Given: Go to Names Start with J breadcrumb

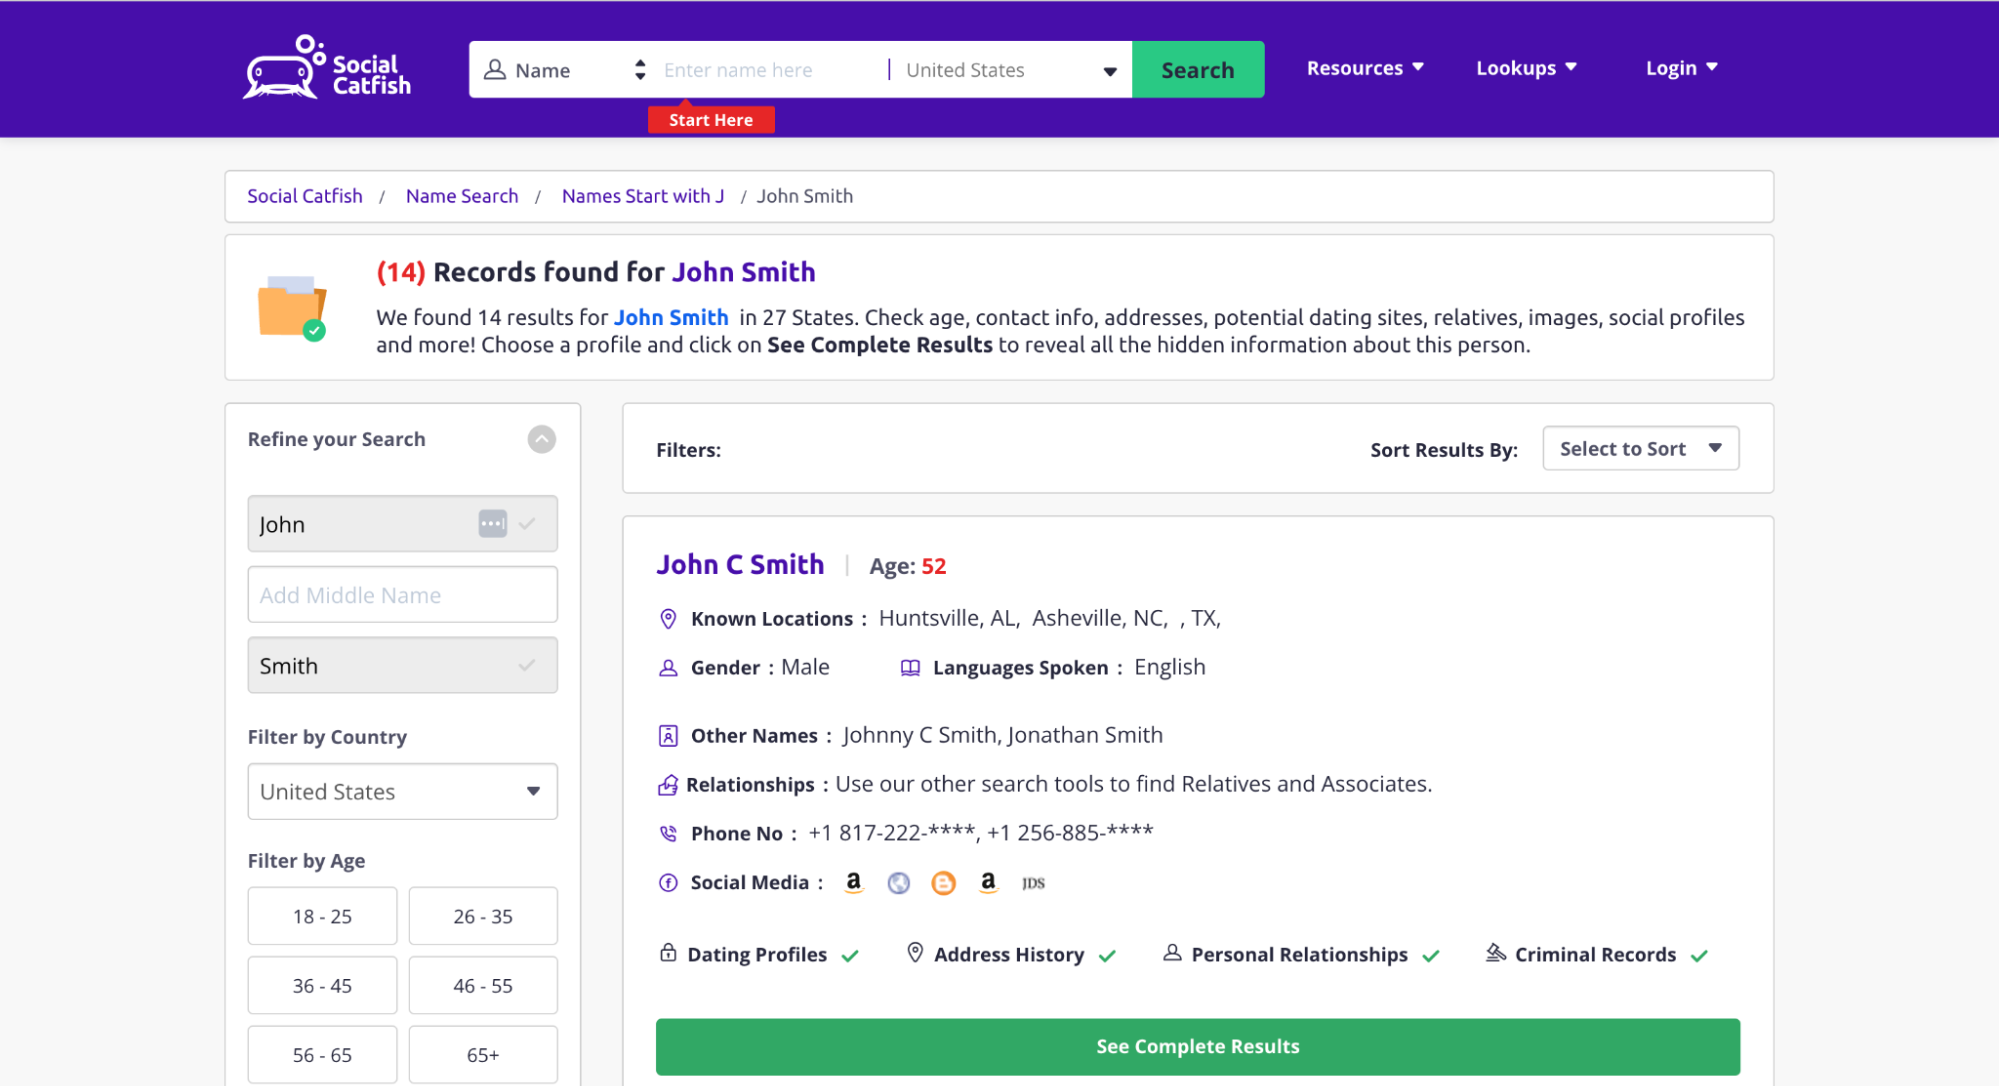Looking at the screenshot, I should tap(643, 196).
